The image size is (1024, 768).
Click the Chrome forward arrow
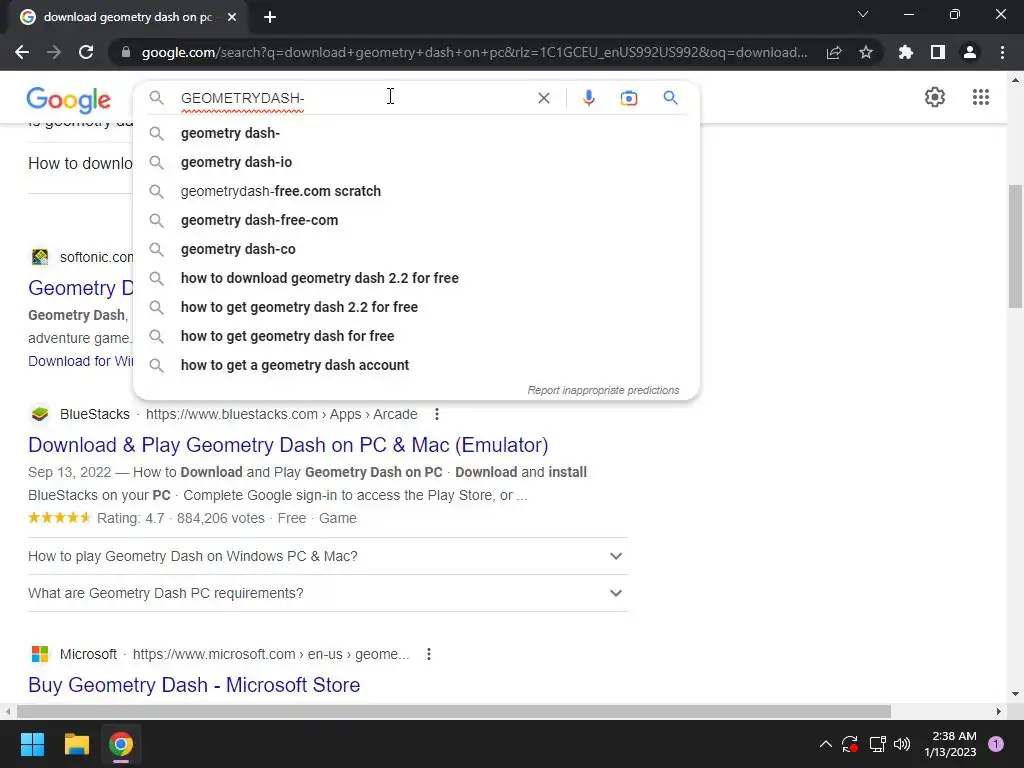coord(54,52)
